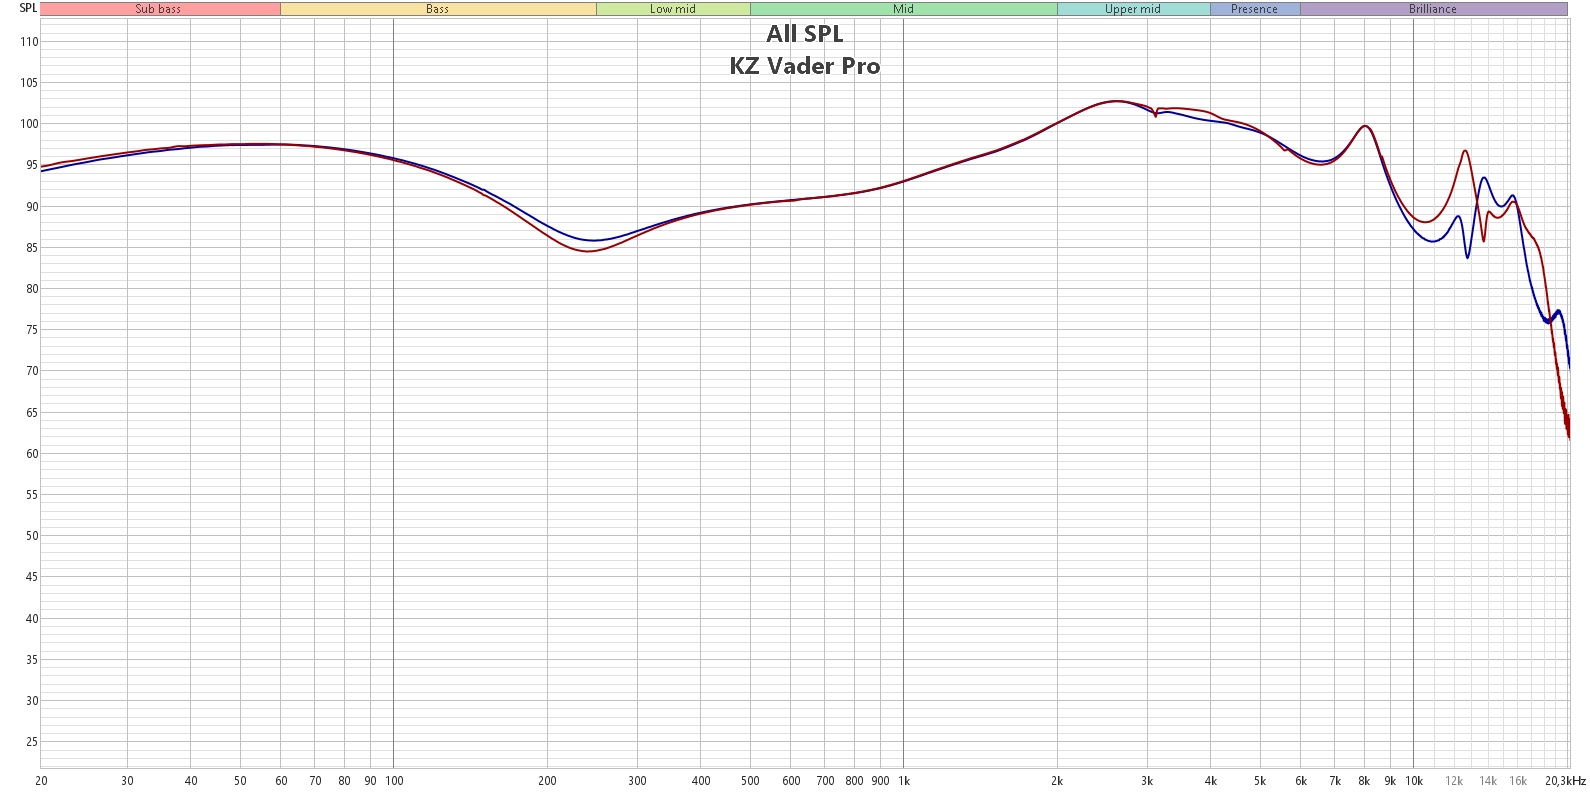Viewport: 1590px width, 792px height.
Task: Click the 1k frequency axis label
Action: (903, 781)
